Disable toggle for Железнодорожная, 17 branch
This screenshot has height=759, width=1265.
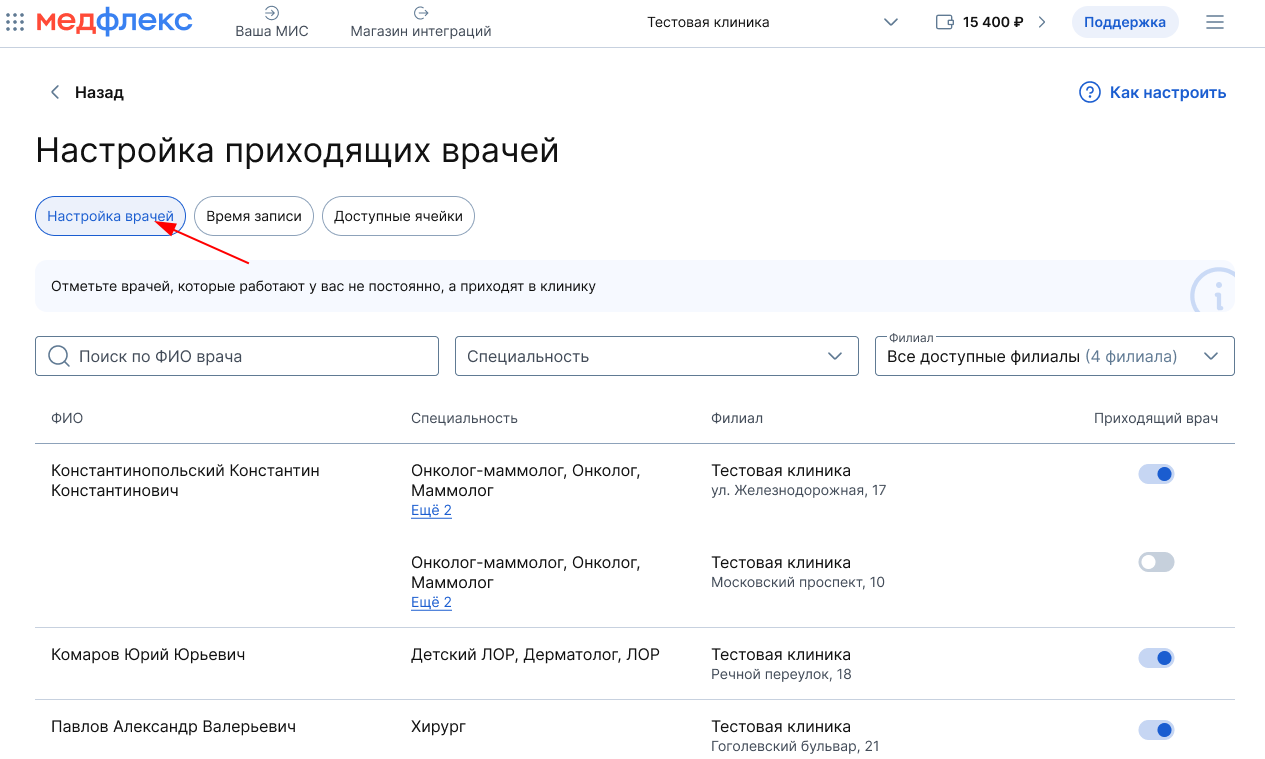pos(1156,474)
